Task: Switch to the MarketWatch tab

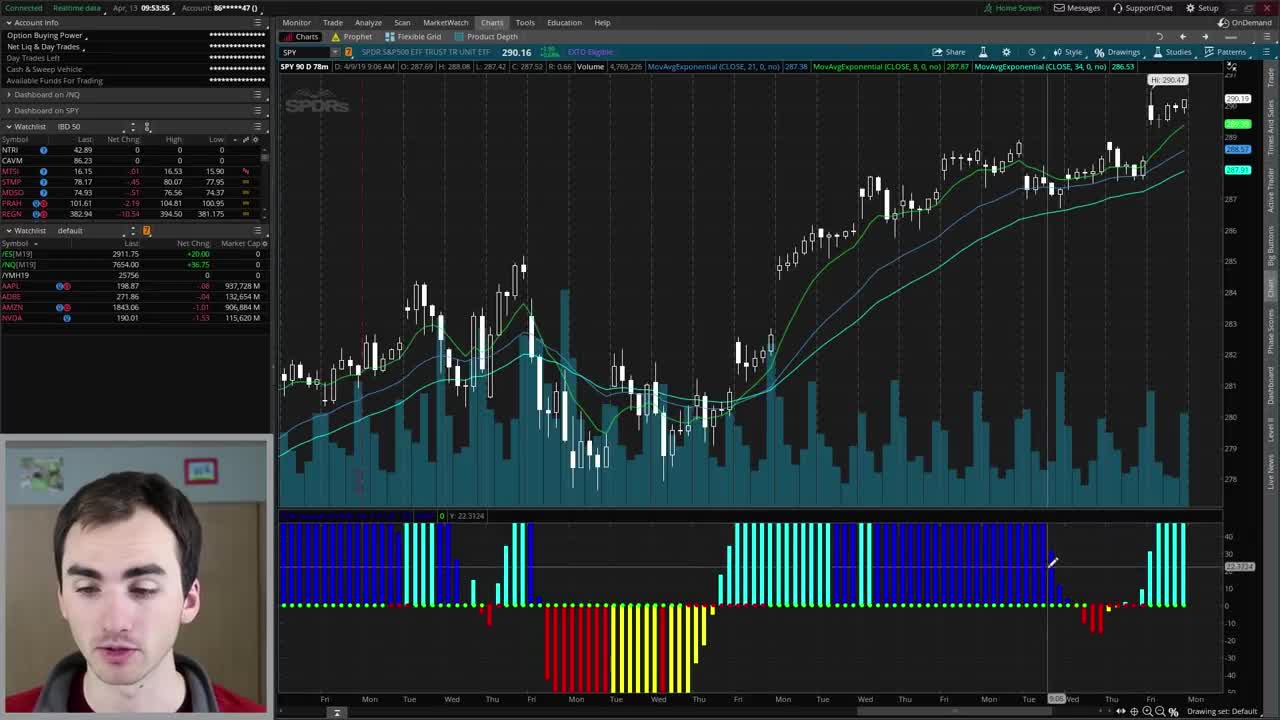Action: pyautogui.click(x=445, y=22)
